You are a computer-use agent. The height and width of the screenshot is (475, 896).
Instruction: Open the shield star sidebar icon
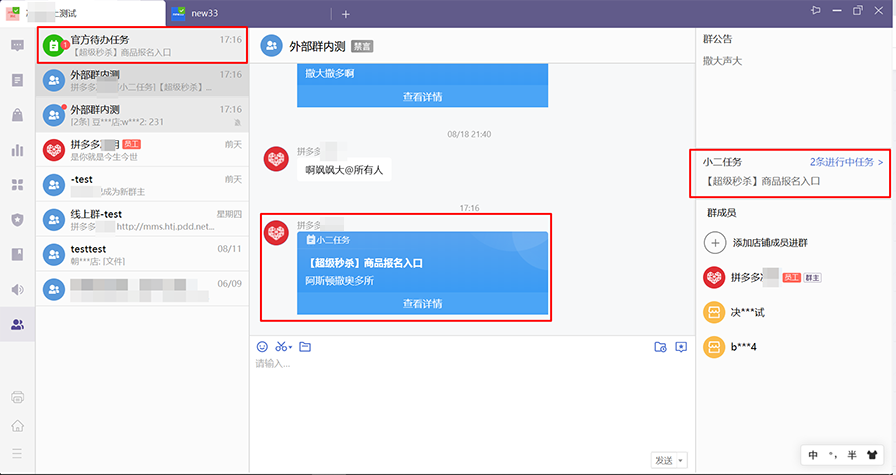(x=18, y=220)
